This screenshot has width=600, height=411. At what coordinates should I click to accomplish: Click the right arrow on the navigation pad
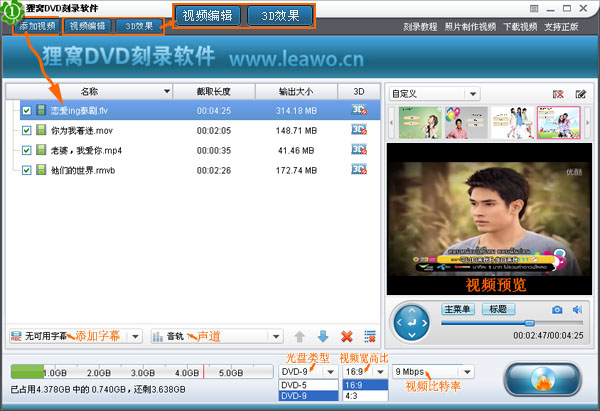pos(424,323)
